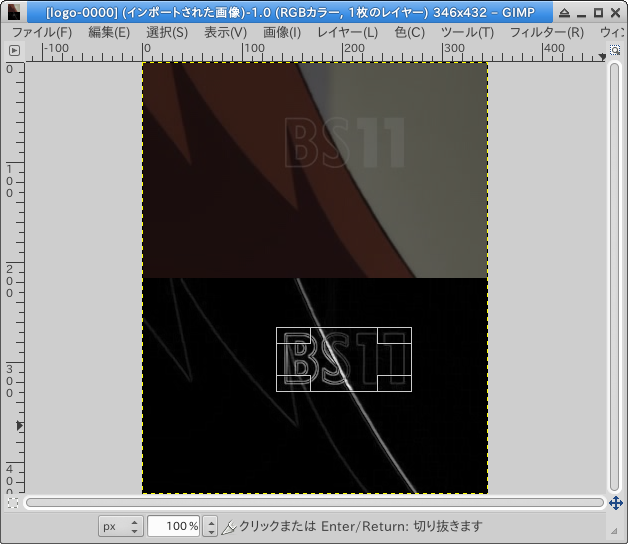Open the 選択(S) menu
Screen dimensions: 628x544
tap(167, 32)
